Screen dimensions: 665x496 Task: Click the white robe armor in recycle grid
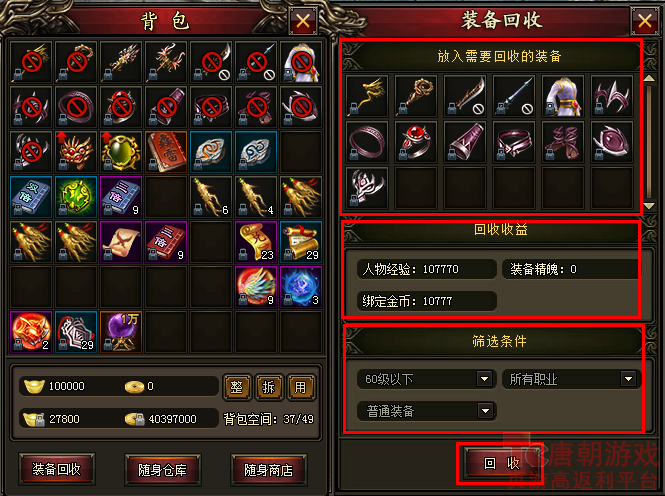click(x=563, y=96)
